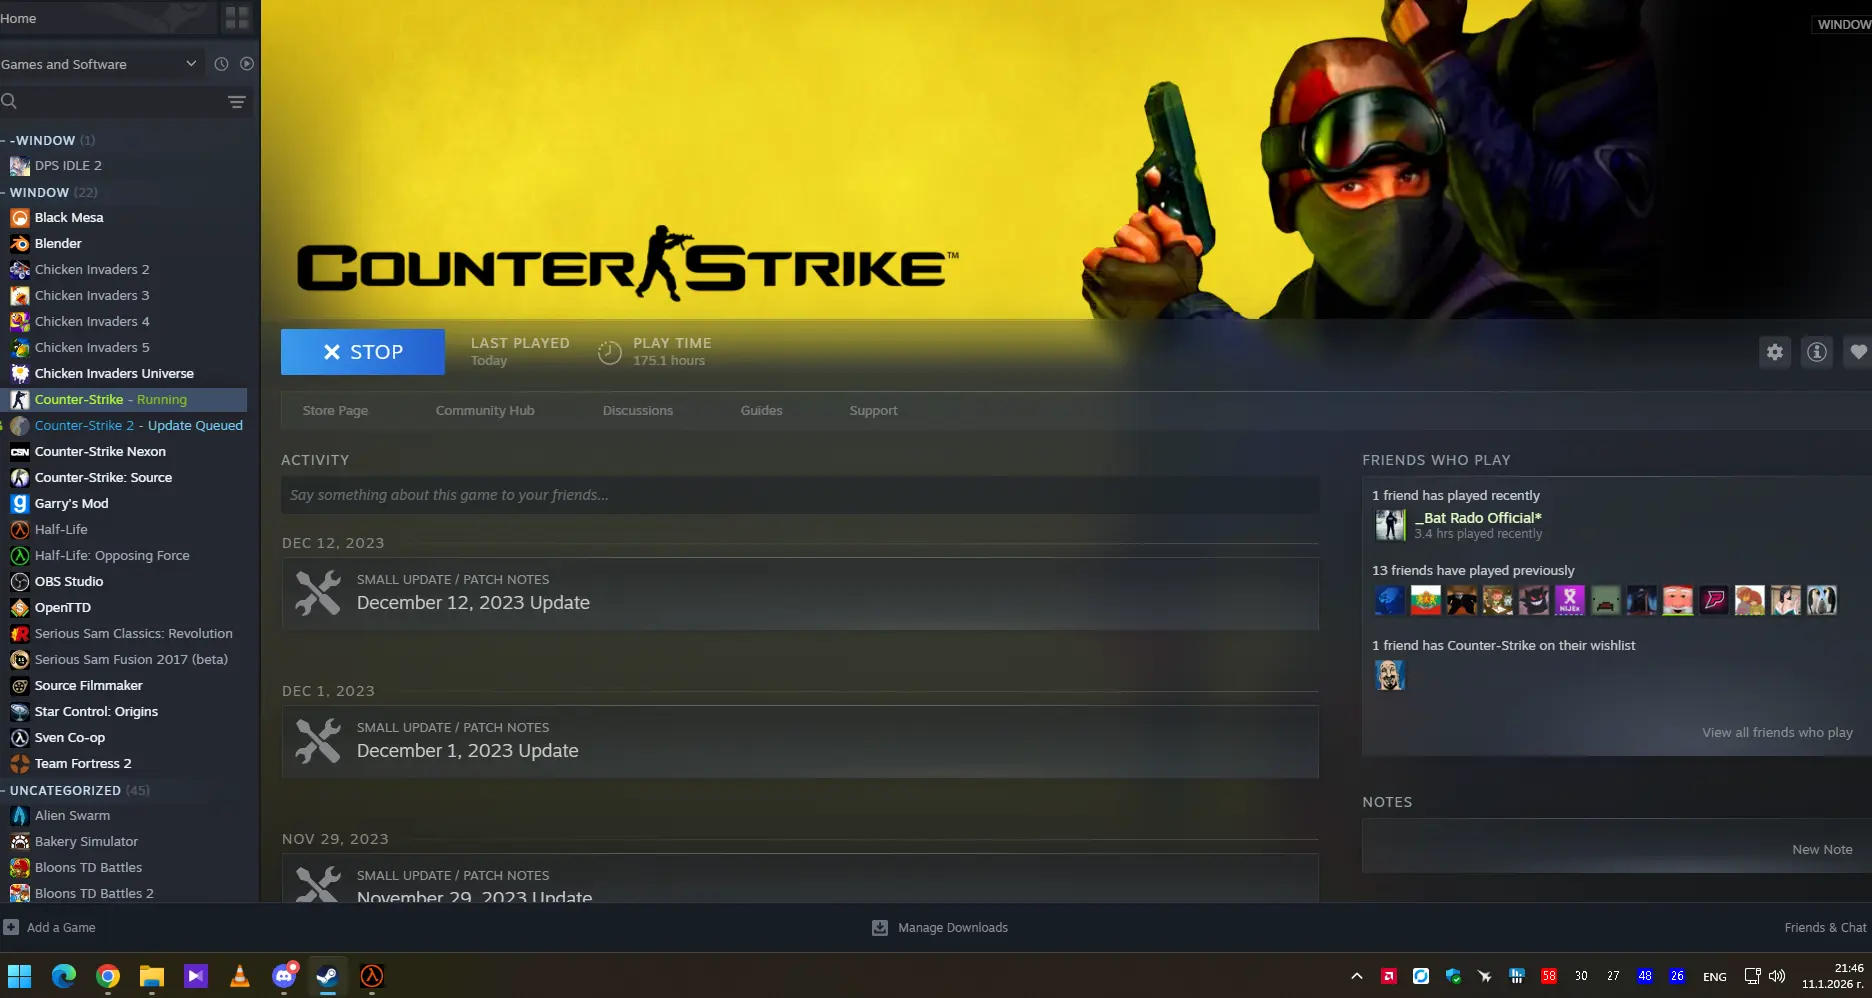The image size is (1872, 998).
Task: Open the Guides tab
Action: [761, 411]
